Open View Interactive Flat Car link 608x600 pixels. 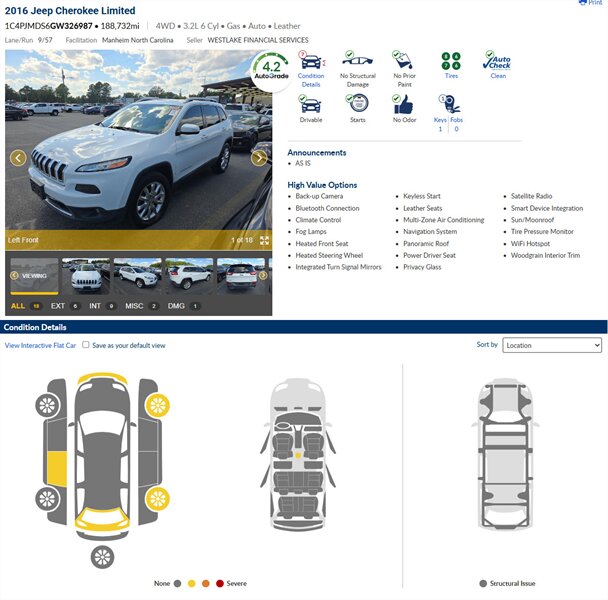(x=40, y=345)
